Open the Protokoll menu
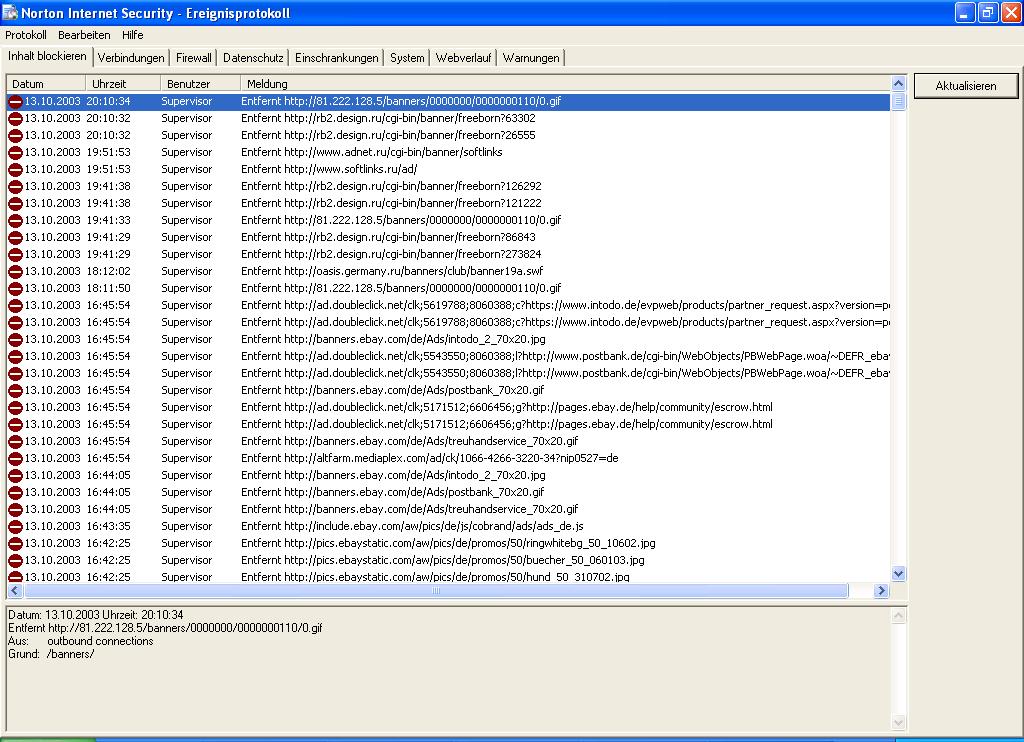The height and width of the screenshot is (742, 1024). point(25,35)
